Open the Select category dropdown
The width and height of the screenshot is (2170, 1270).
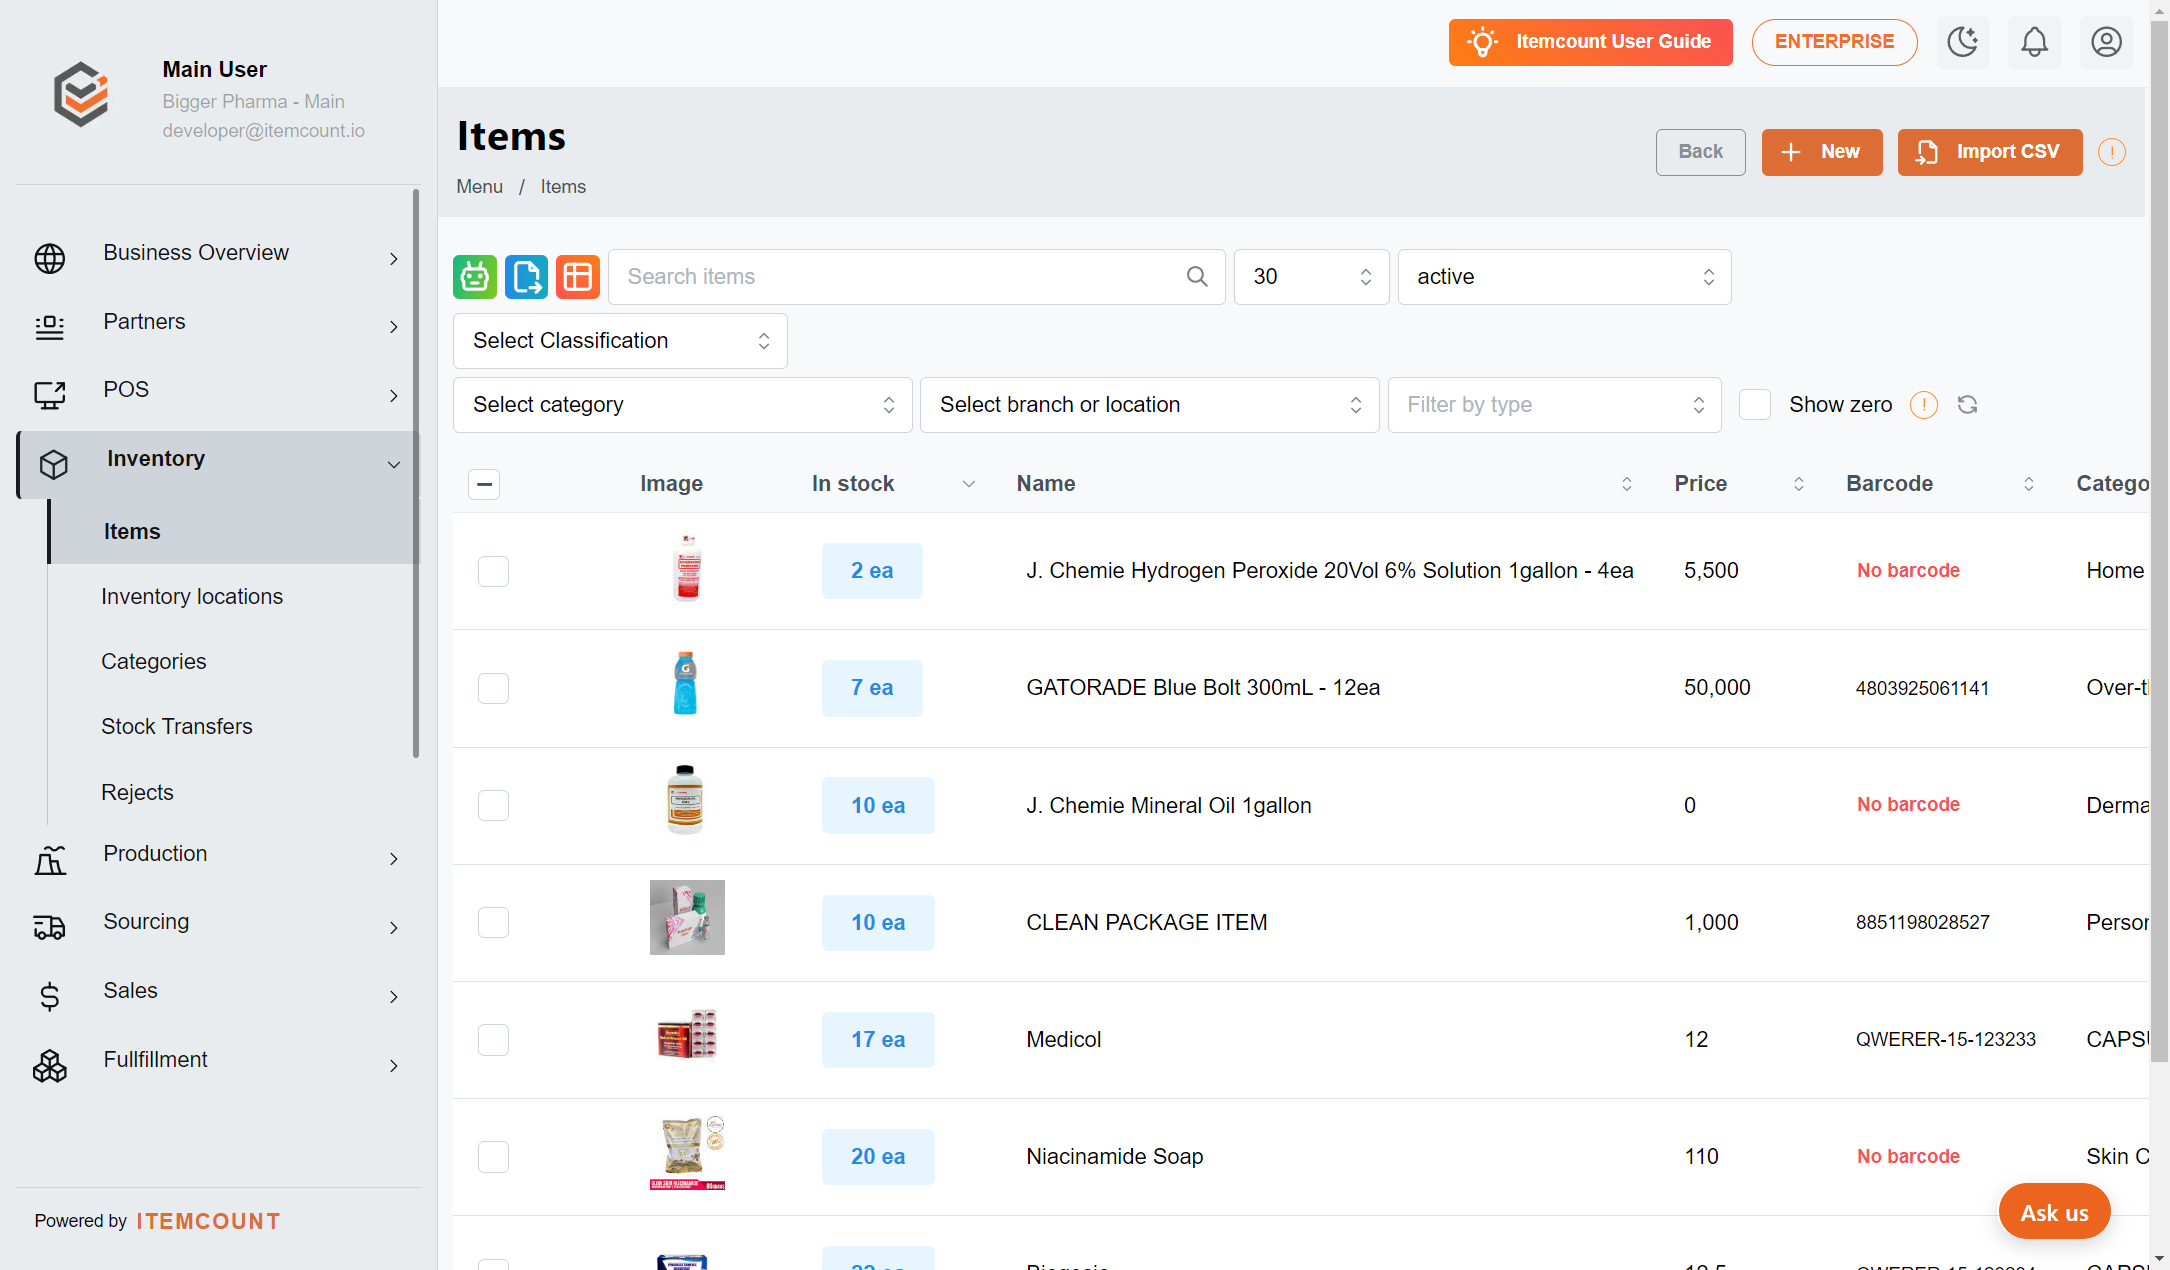click(682, 405)
